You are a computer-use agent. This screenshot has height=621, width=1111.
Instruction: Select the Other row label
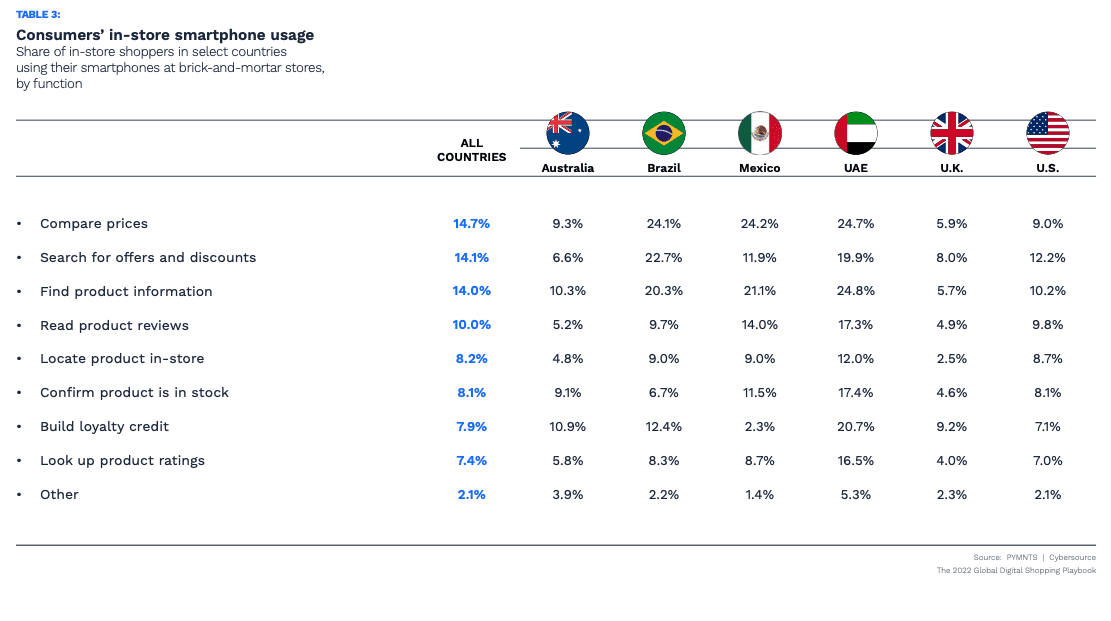click(x=59, y=495)
